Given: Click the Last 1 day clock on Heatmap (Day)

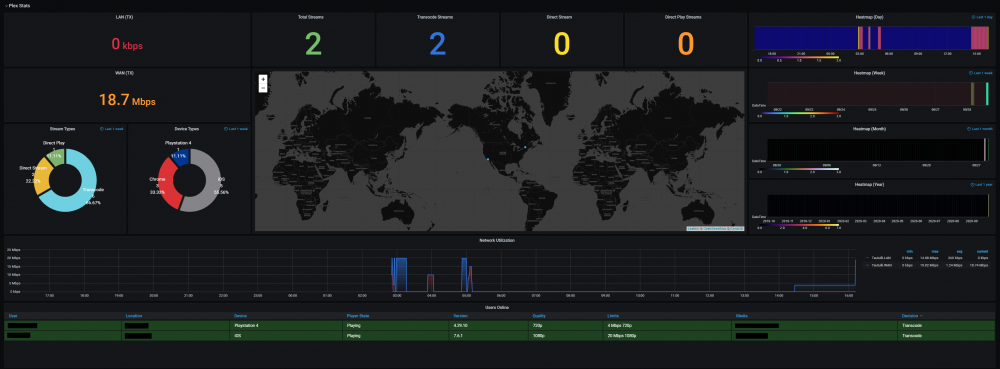Looking at the screenshot, I should tap(983, 17).
